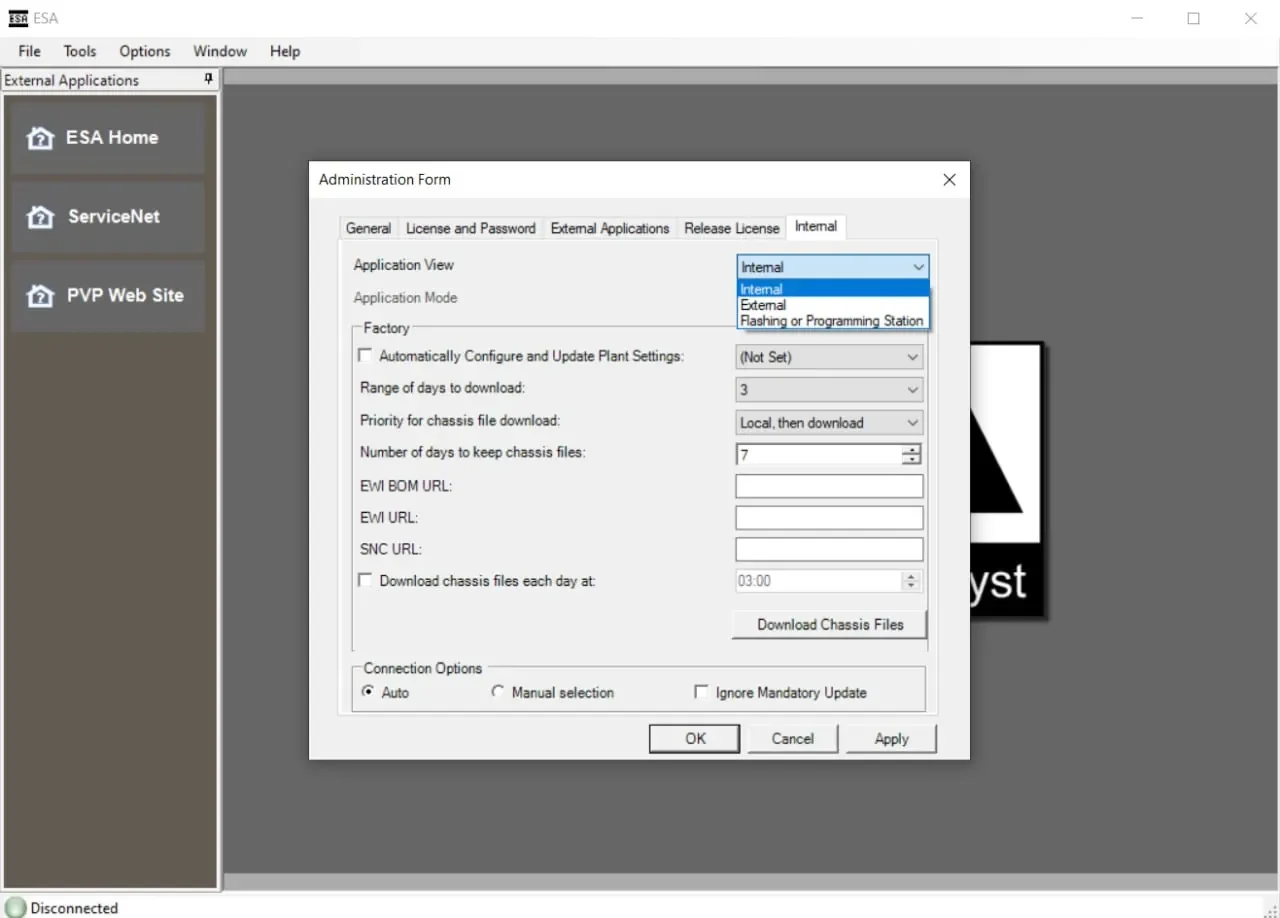1280x918 pixels.
Task: Check Download chassis files each day
Action: pyautogui.click(x=365, y=580)
